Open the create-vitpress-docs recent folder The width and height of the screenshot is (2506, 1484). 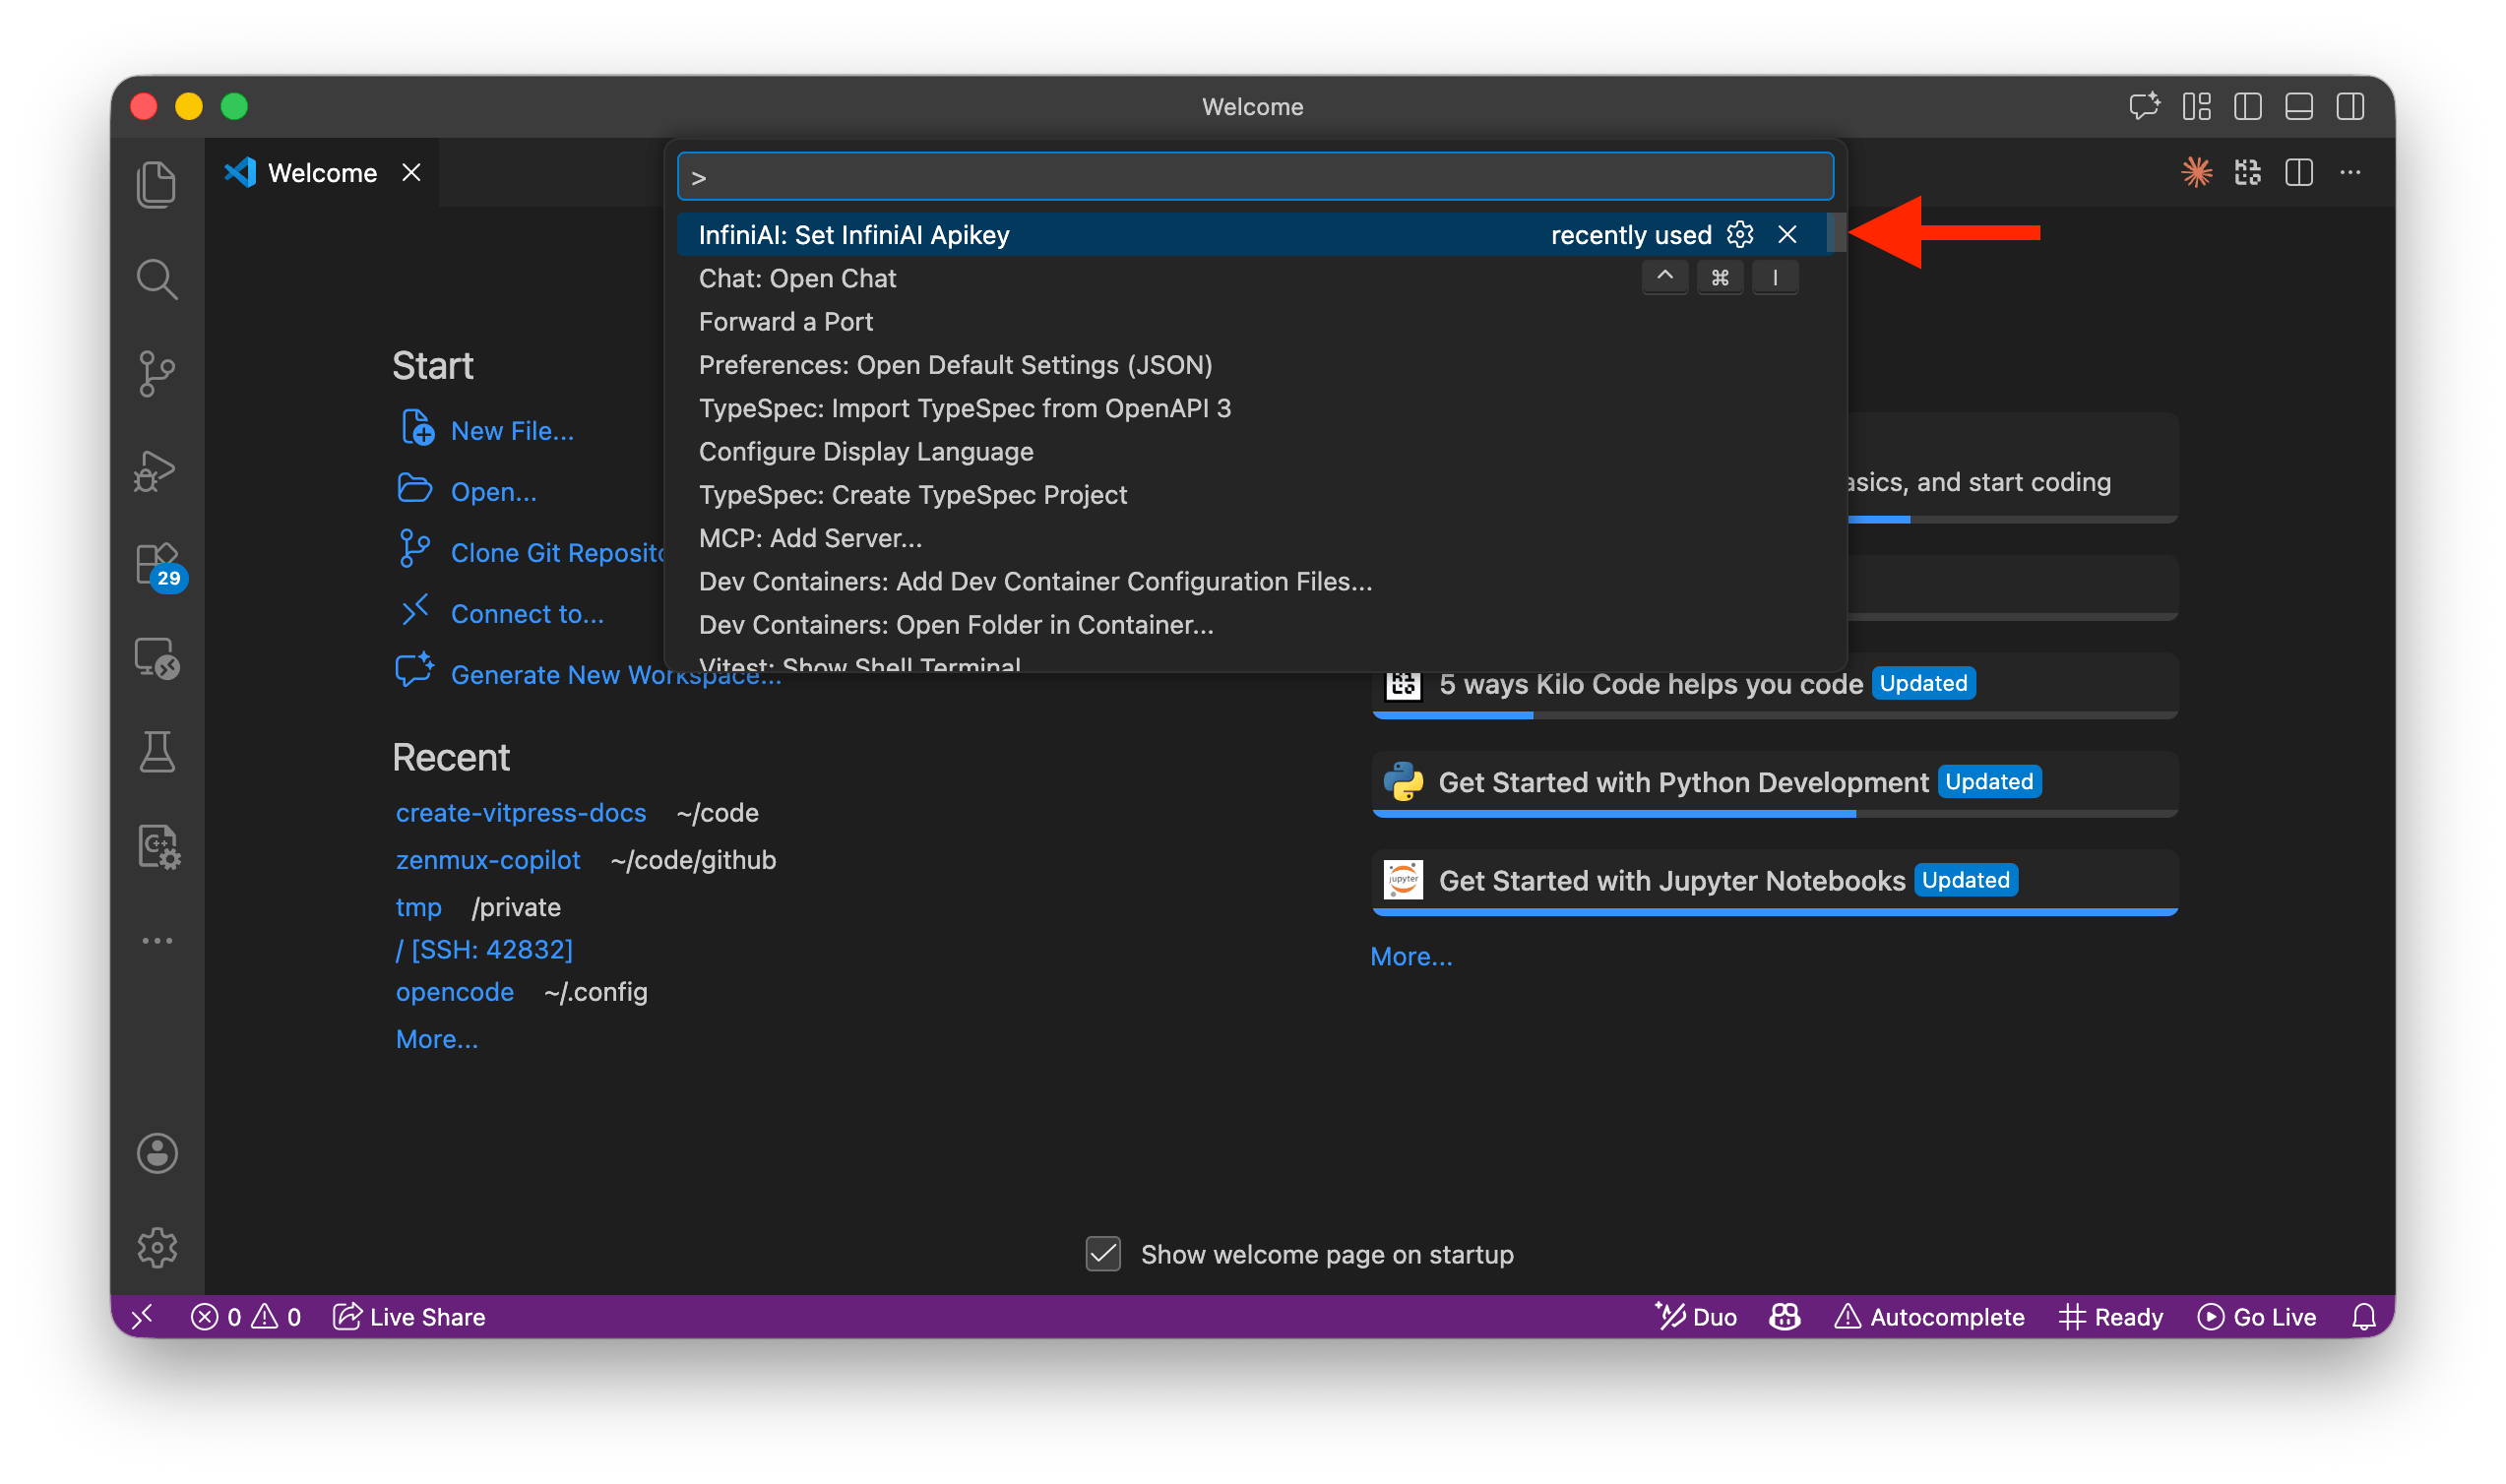520,812
